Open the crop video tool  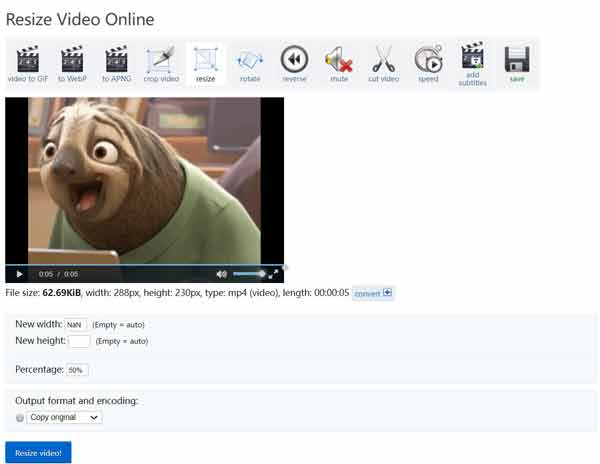(x=161, y=64)
